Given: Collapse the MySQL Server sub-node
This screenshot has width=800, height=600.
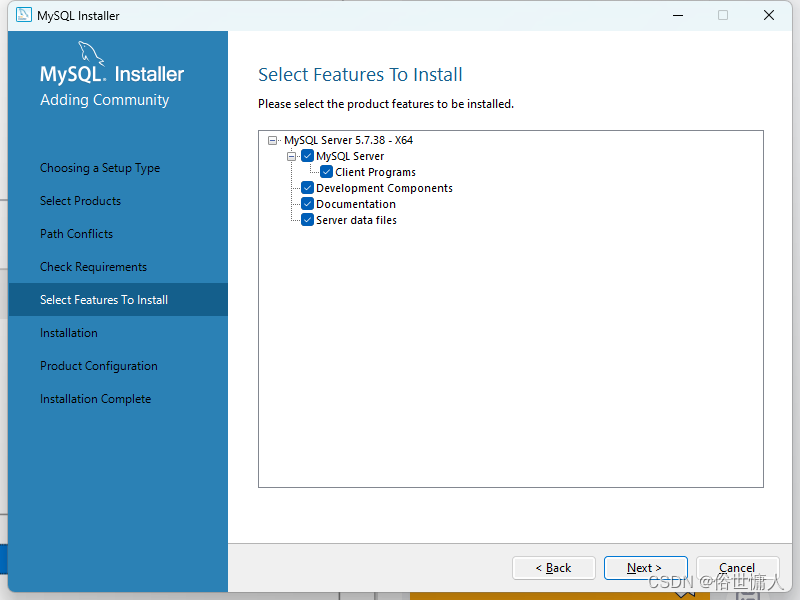Looking at the screenshot, I should [x=291, y=157].
